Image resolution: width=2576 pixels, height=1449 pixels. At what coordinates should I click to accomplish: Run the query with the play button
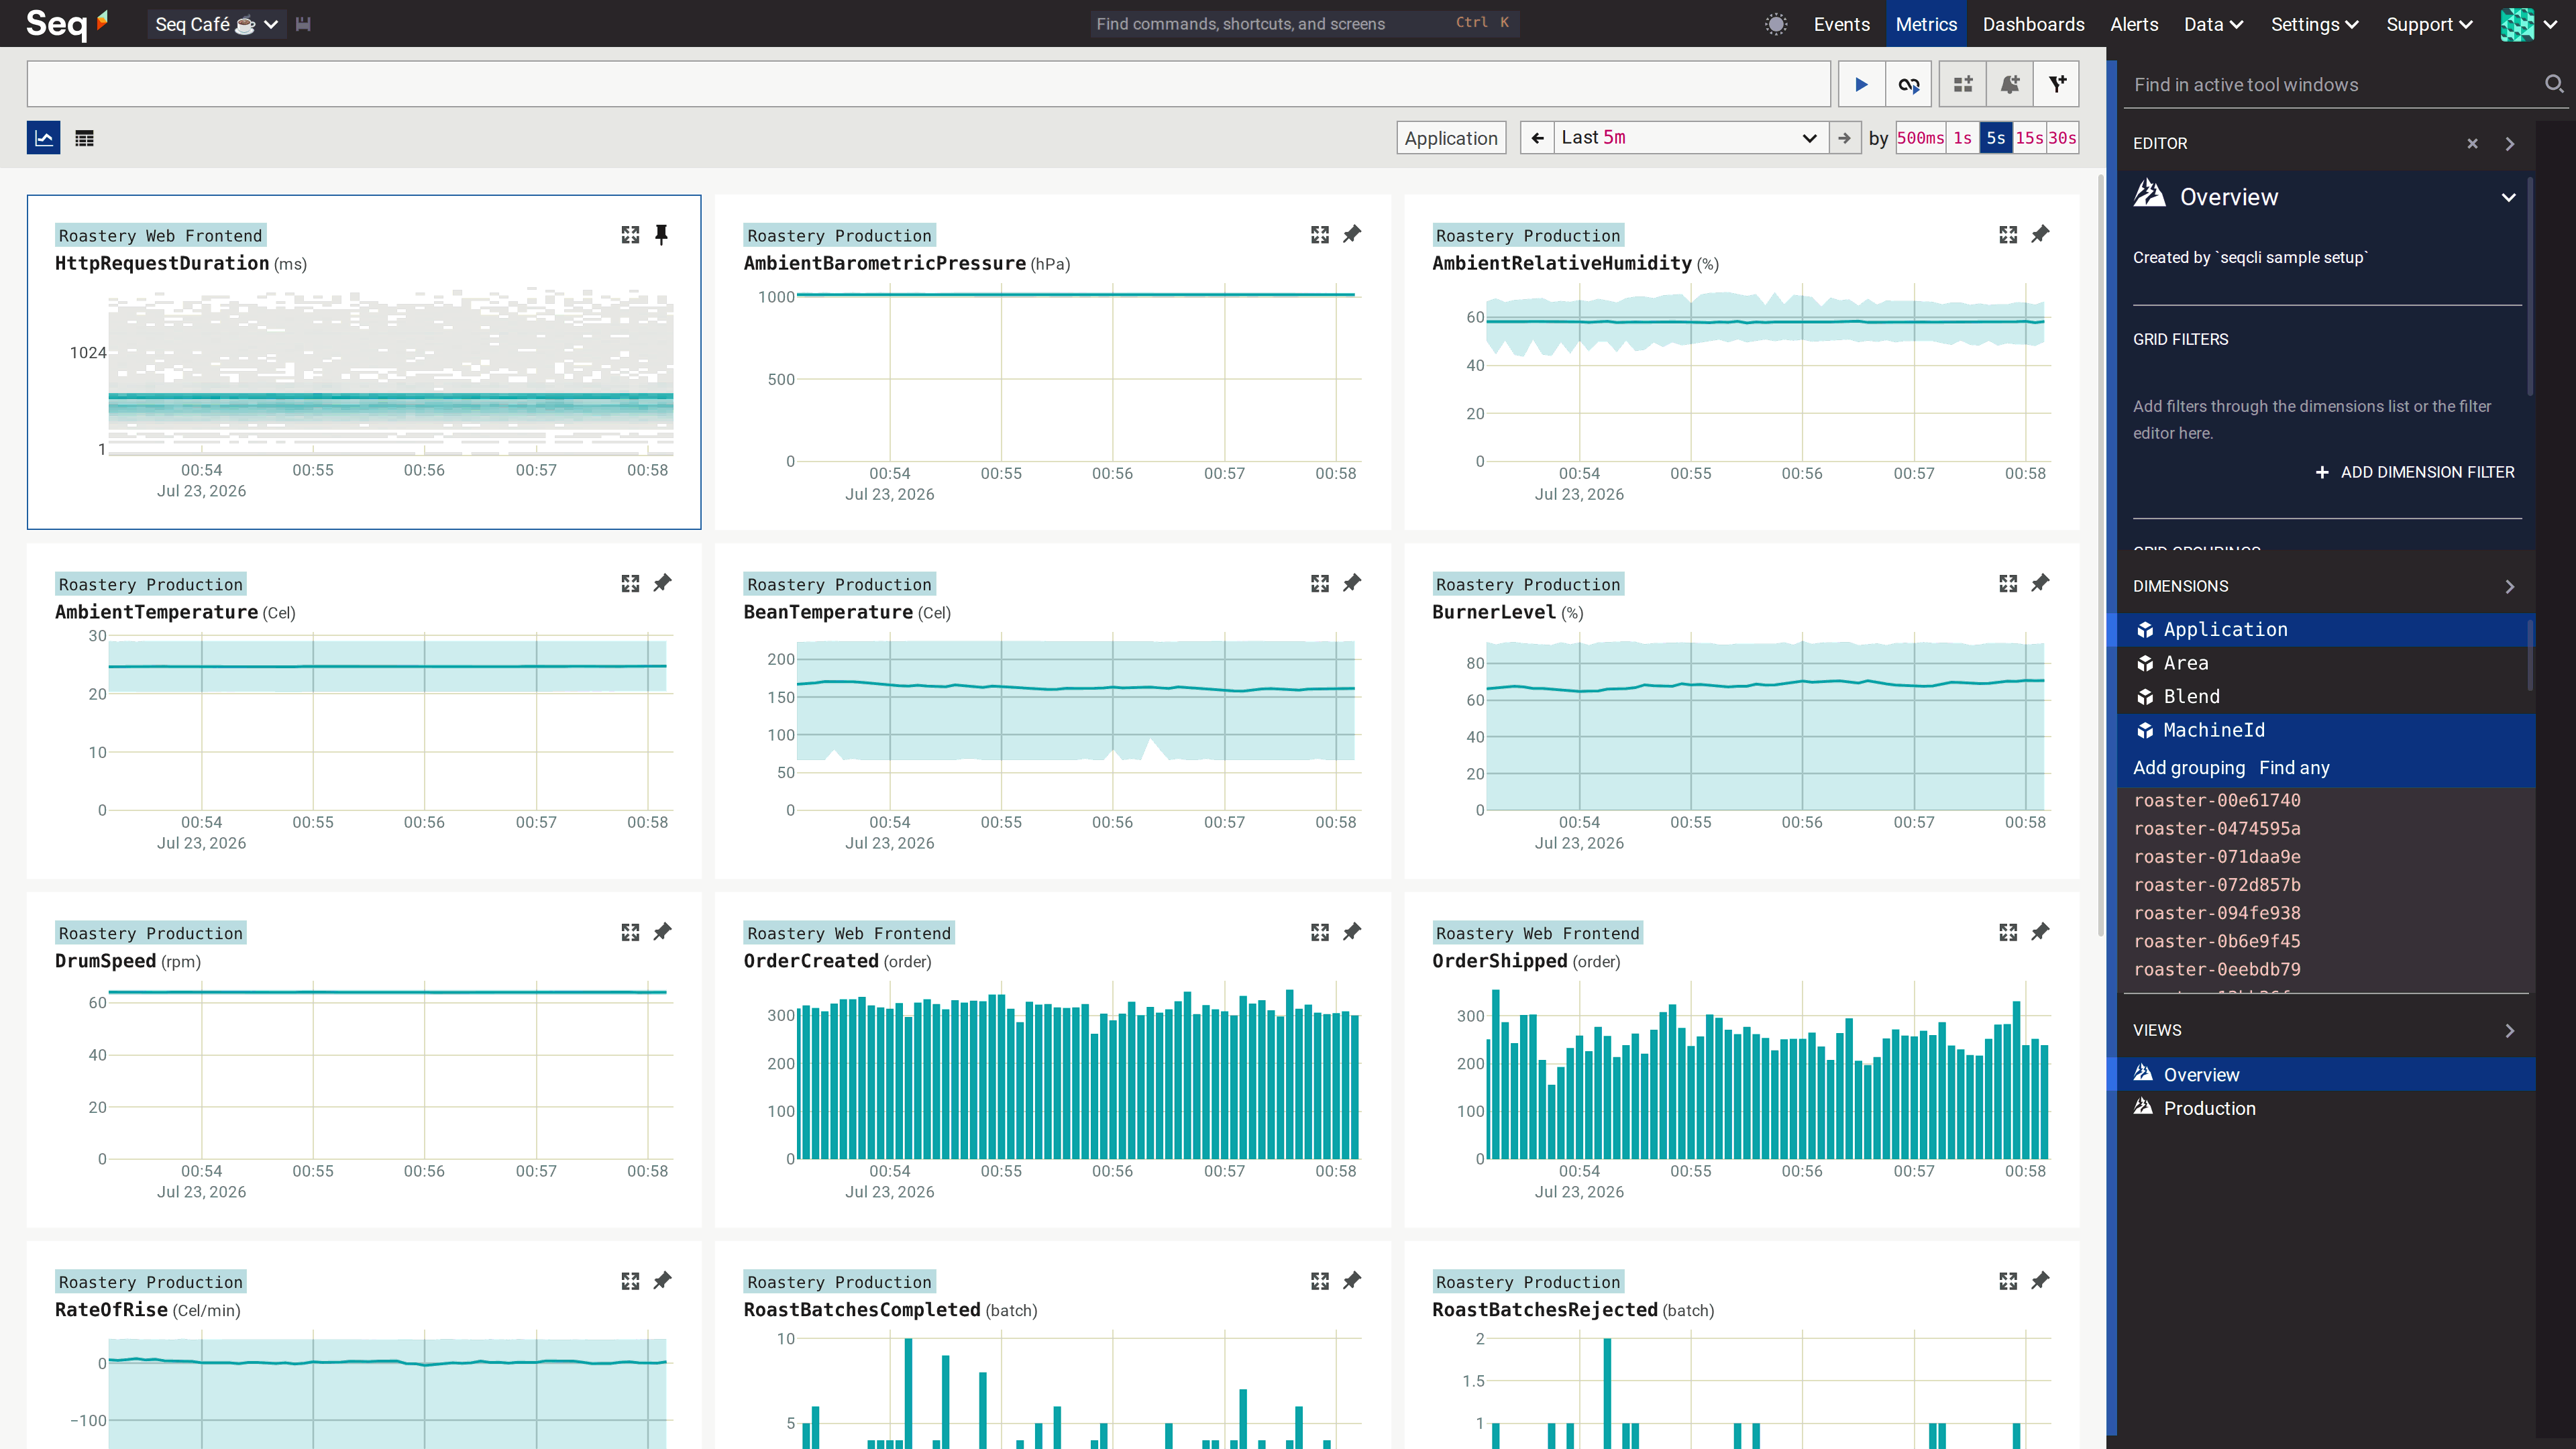[x=1861, y=84]
